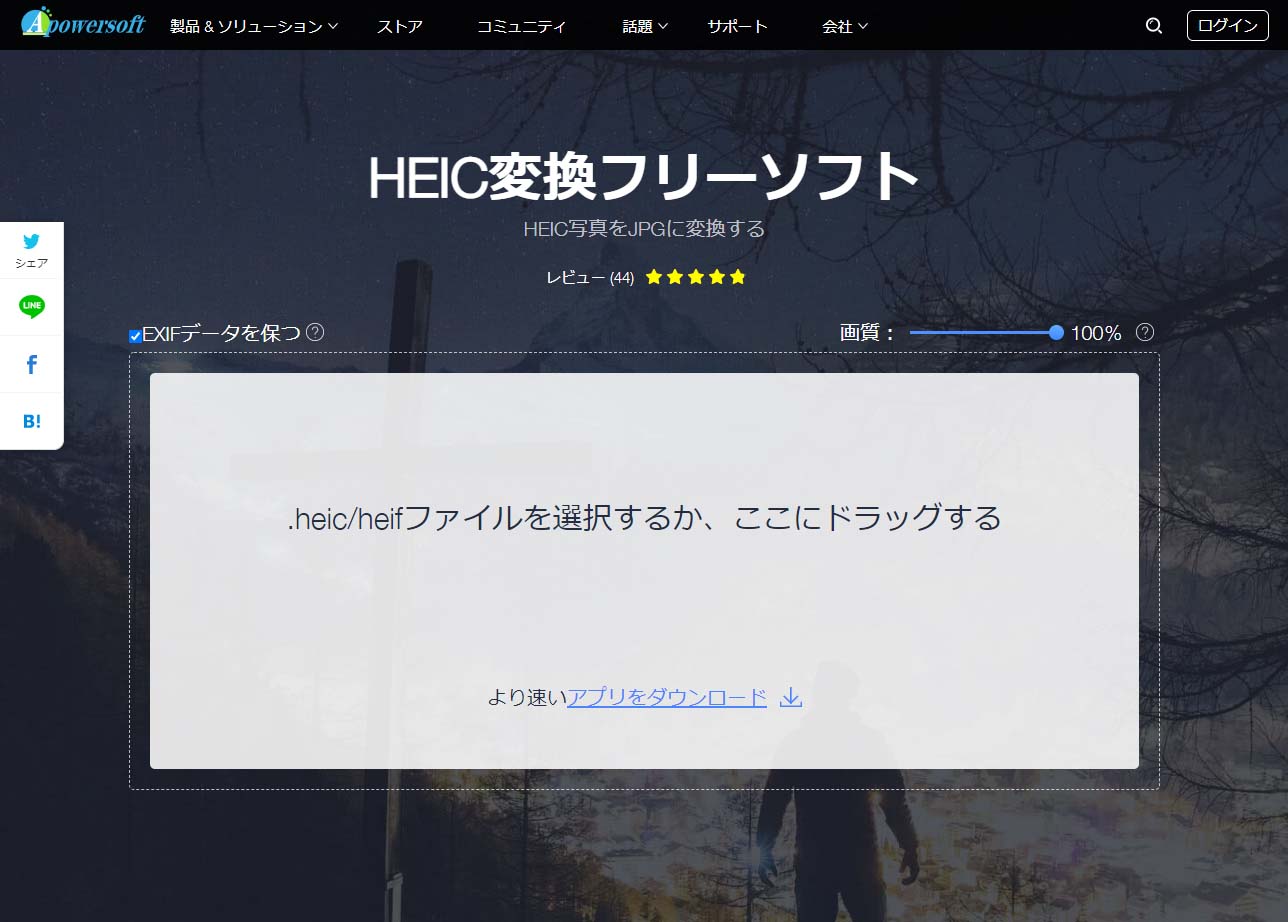Click the download arrow icon
Viewport: 1288px width, 922px height.
coord(791,697)
